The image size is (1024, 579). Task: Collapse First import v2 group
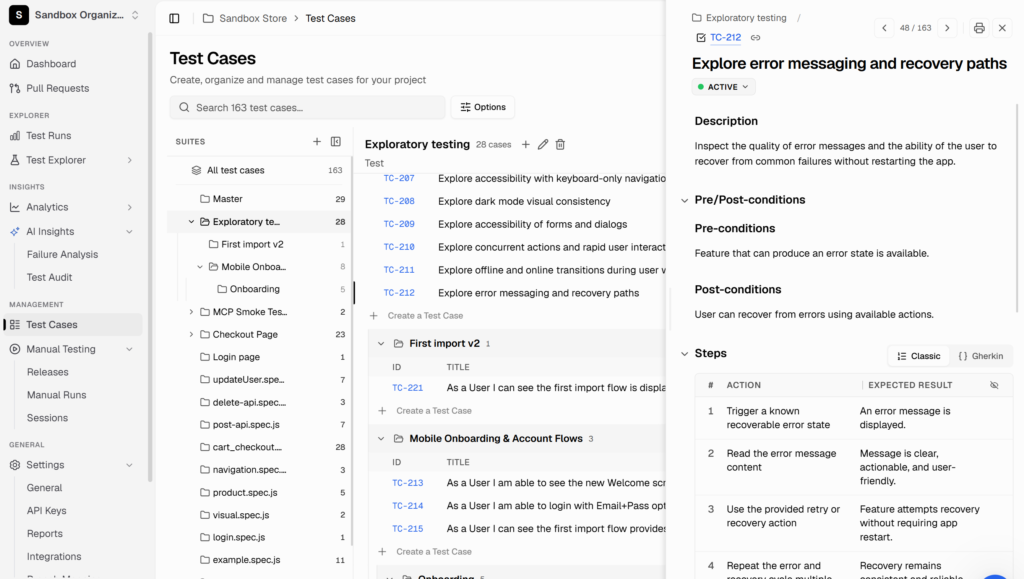[x=381, y=343]
